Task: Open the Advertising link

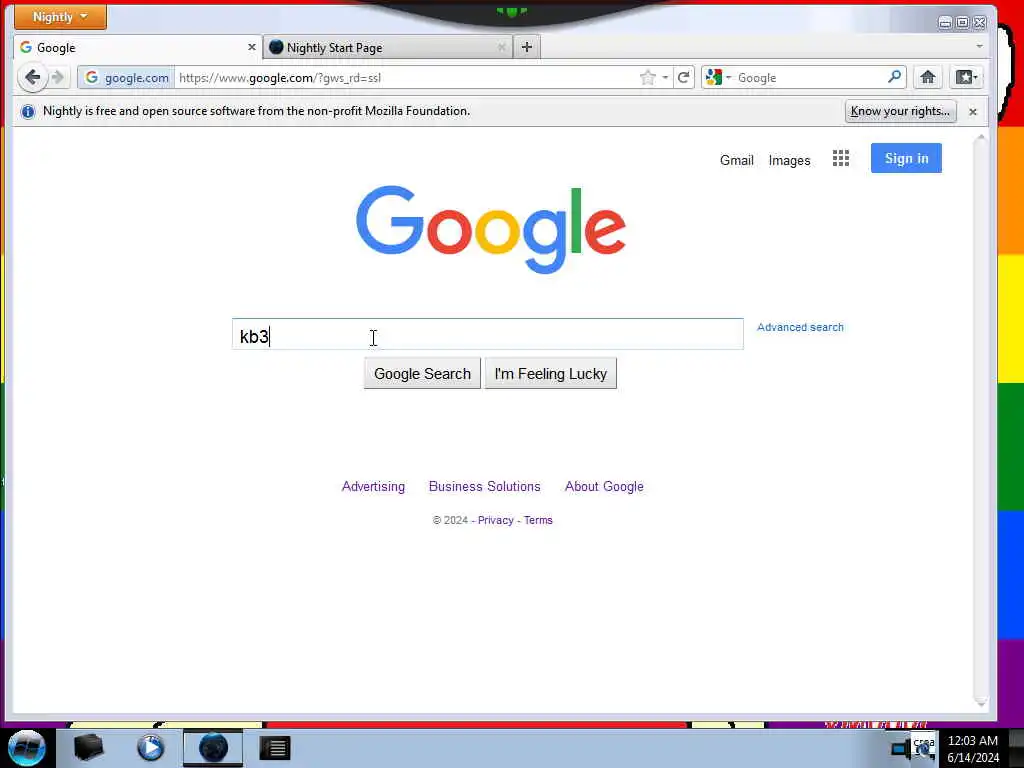Action: click(x=373, y=487)
